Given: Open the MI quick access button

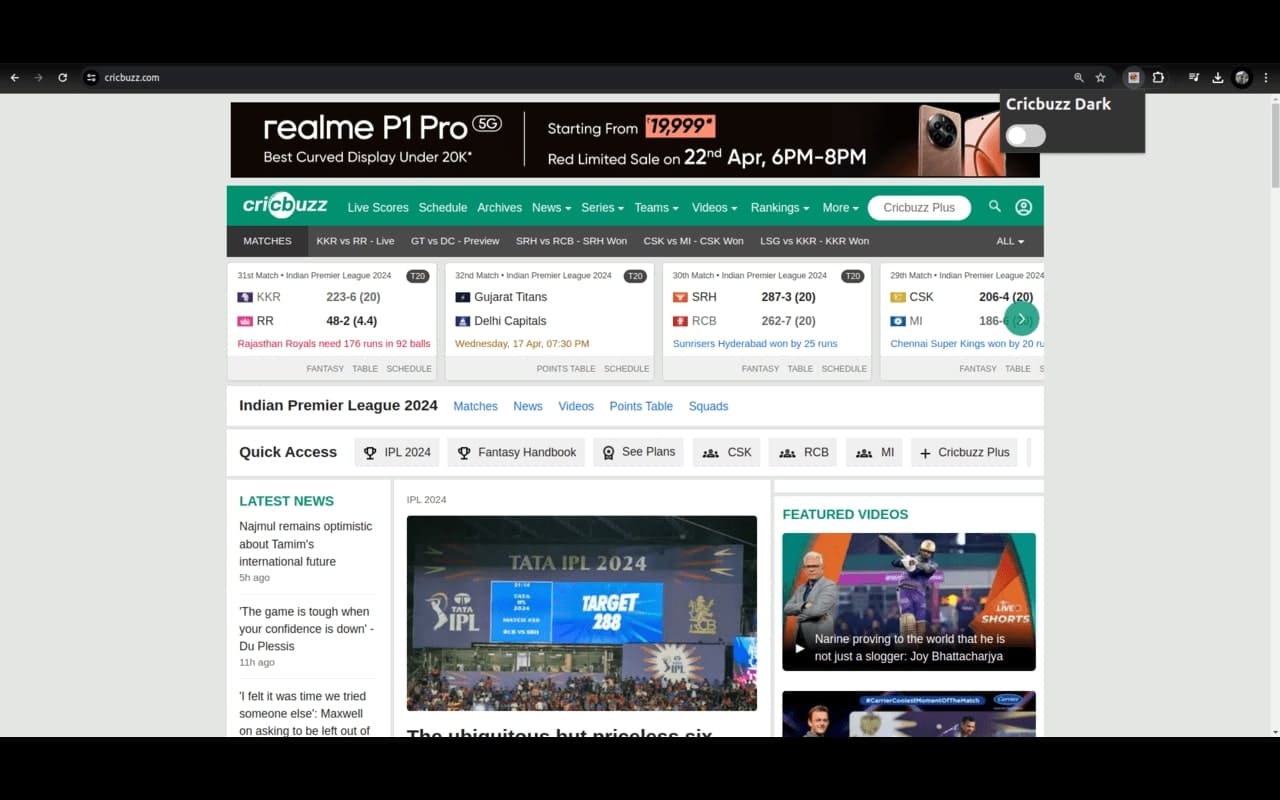Looking at the screenshot, I should (x=874, y=452).
